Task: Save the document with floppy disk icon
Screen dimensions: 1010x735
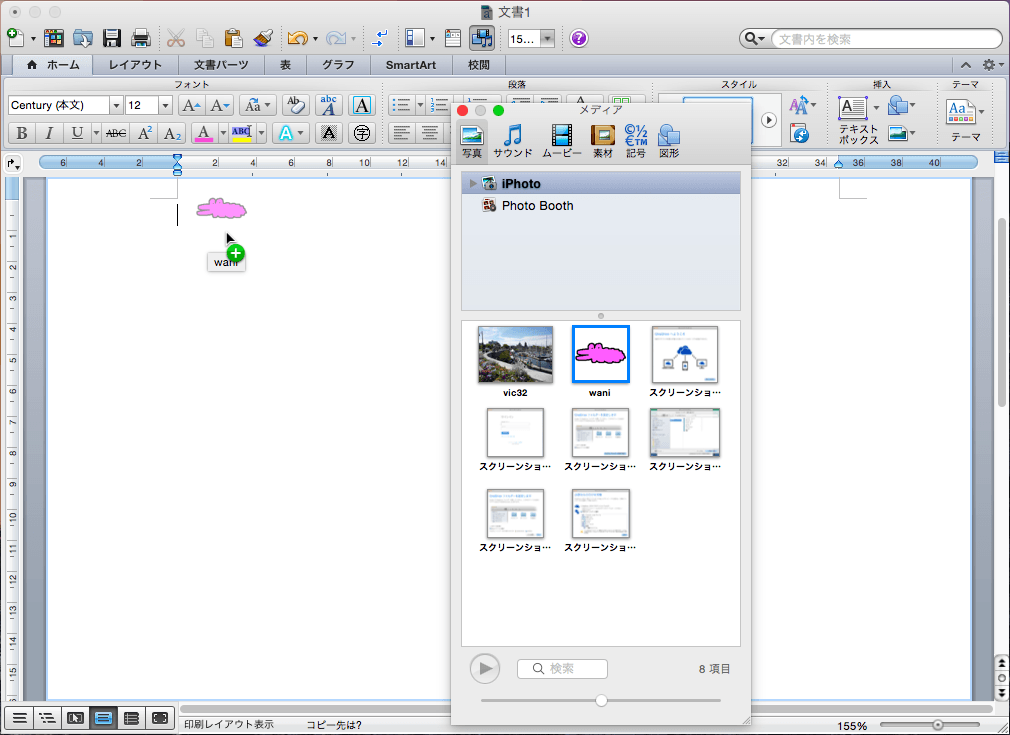Action: tap(111, 38)
